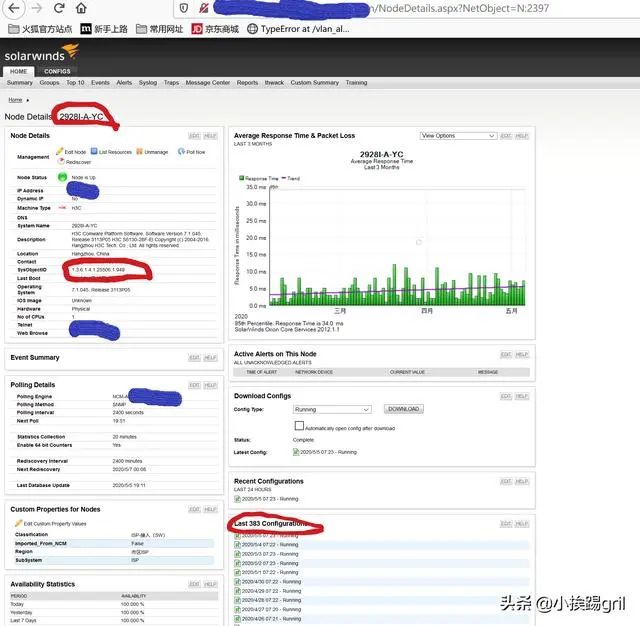Click EDIT in Event Summary panel
This screenshot has width=640, height=626.
(x=194, y=358)
